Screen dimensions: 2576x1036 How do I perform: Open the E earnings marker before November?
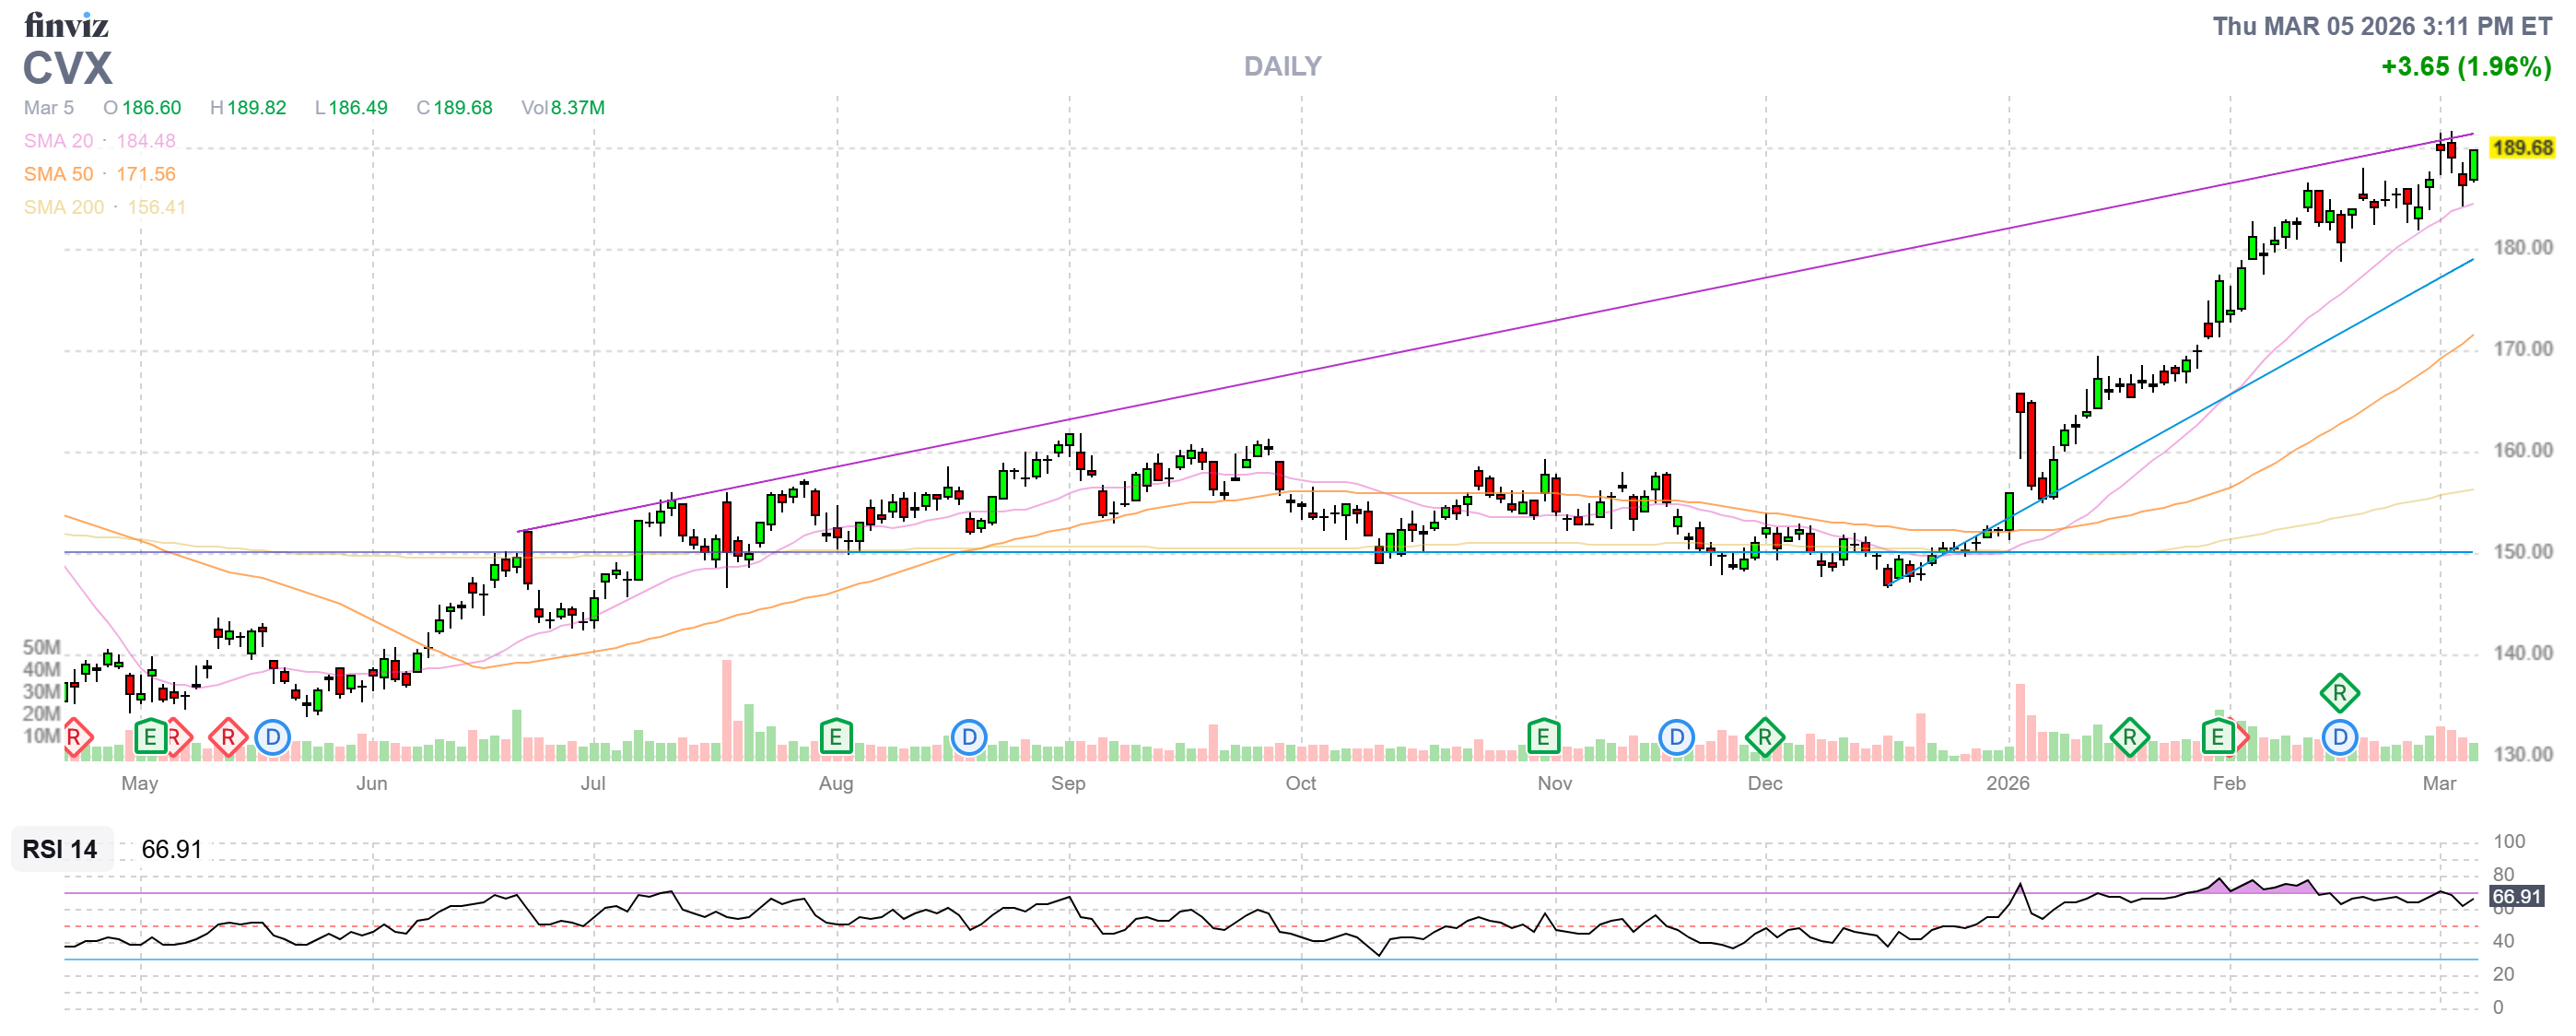[1543, 738]
